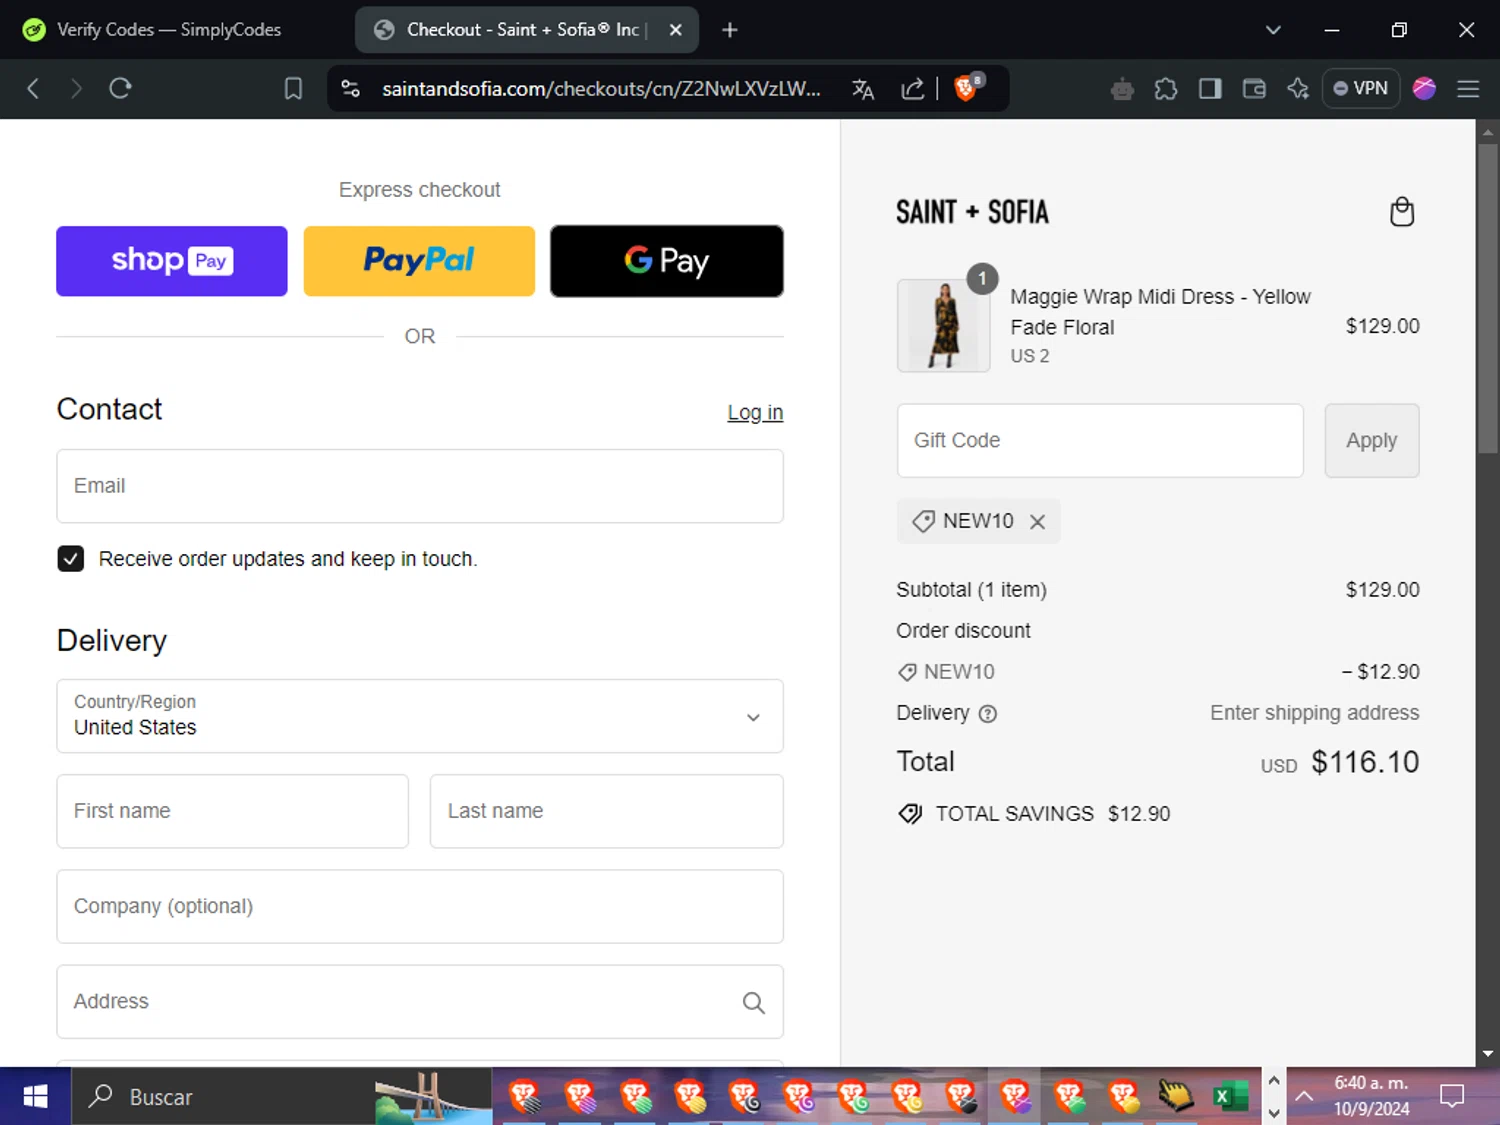The width and height of the screenshot is (1500, 1125).
Task: Show hidden system tray icons
Action: 1304,1097
